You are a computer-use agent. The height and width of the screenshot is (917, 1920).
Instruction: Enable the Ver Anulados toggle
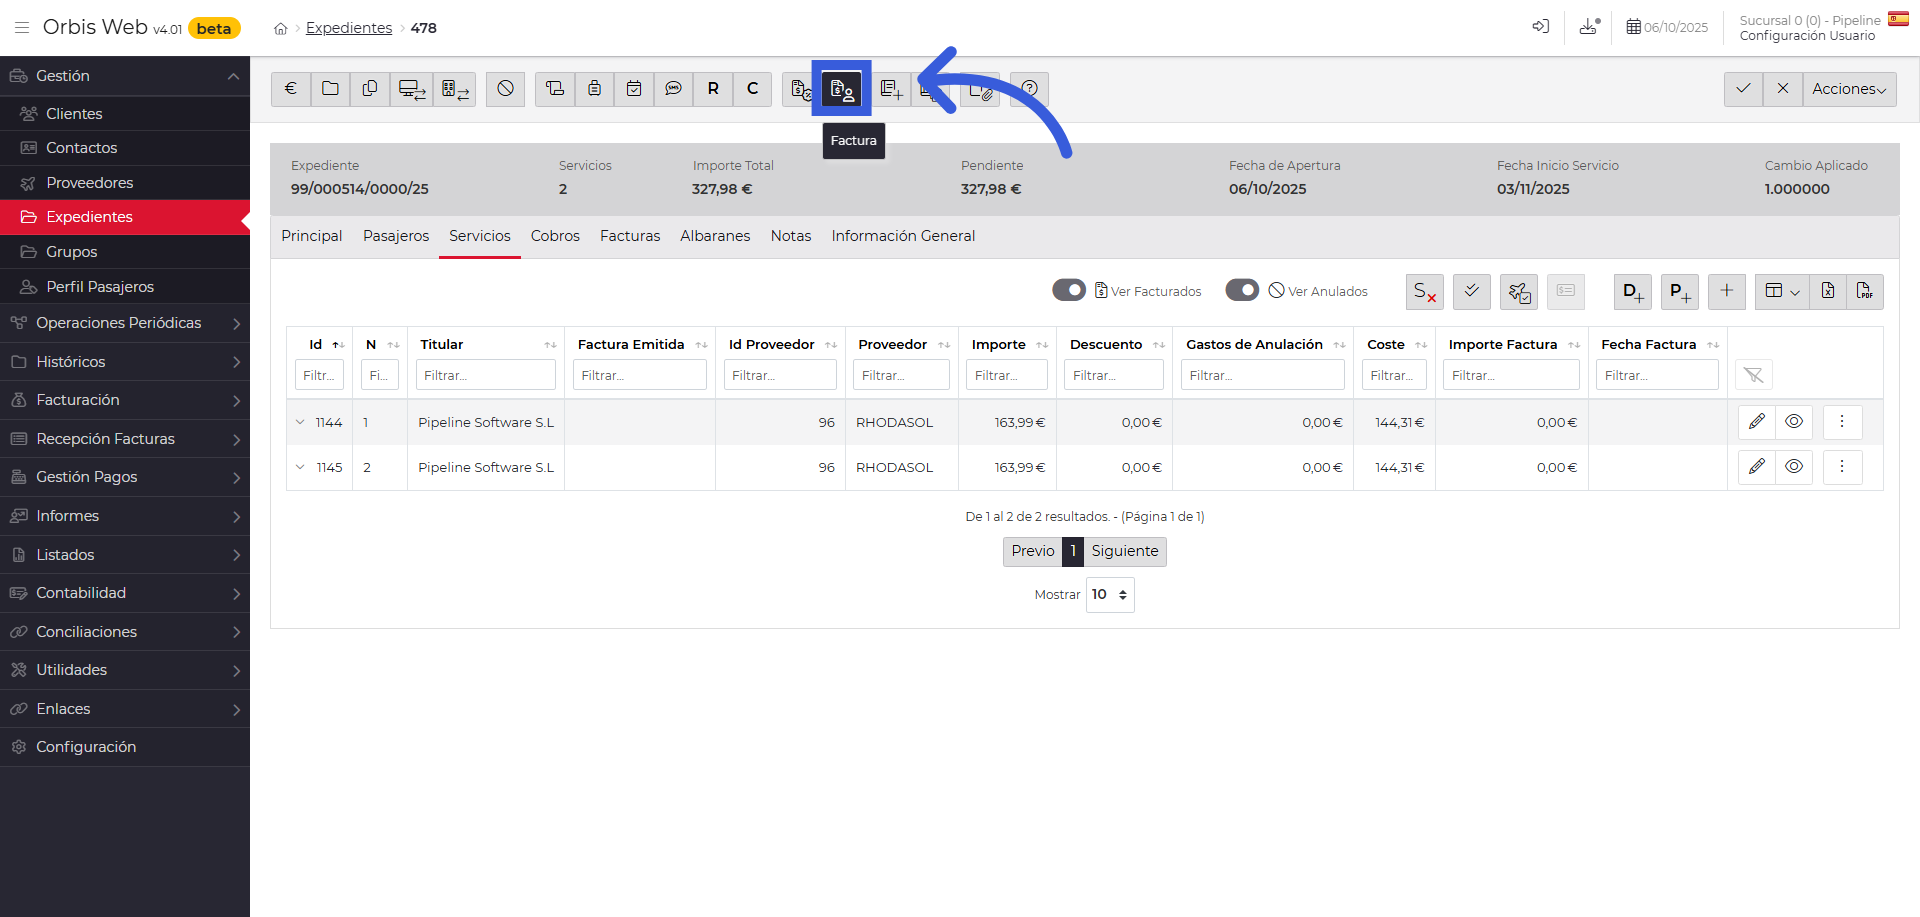(x=1242, y=290)
